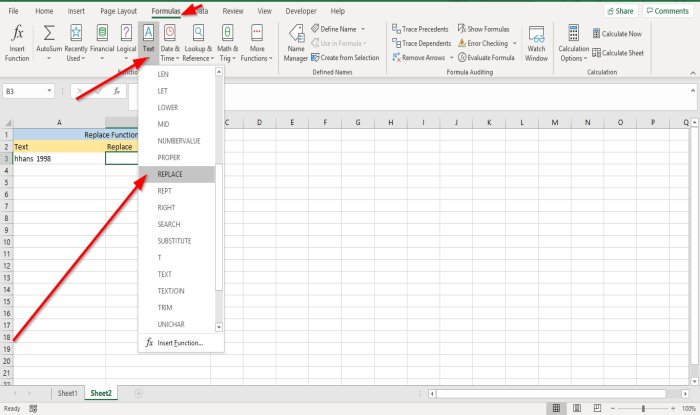The image size is (700, 415).
Task: Open the Name Box dropdown
Action: click(x=49, y=91)
